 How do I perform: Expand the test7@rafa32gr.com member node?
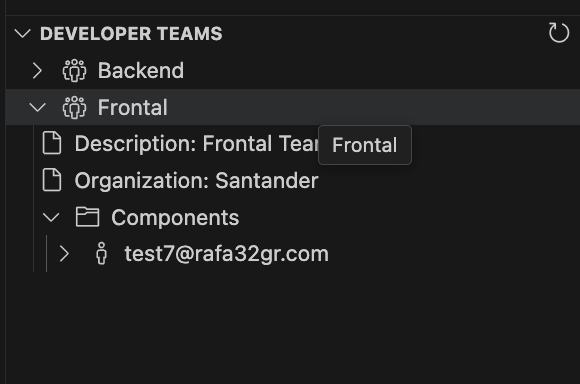click(x=64, y=254)
